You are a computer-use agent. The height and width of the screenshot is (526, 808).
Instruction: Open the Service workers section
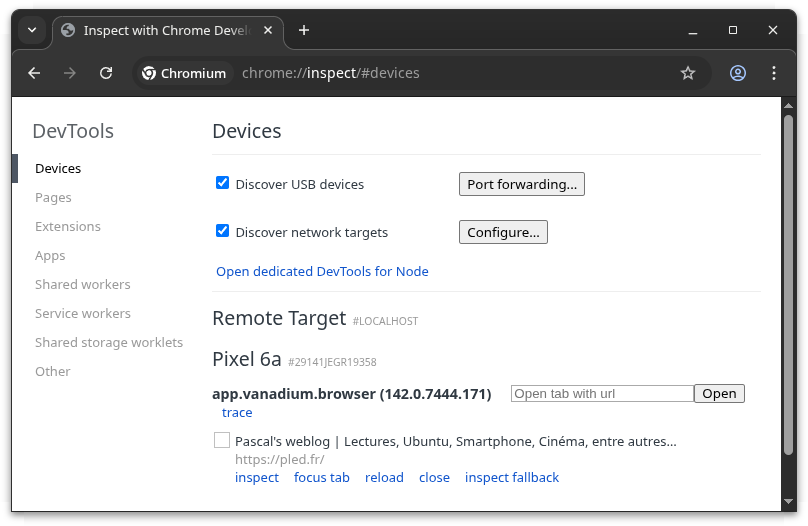click(83, 314)
